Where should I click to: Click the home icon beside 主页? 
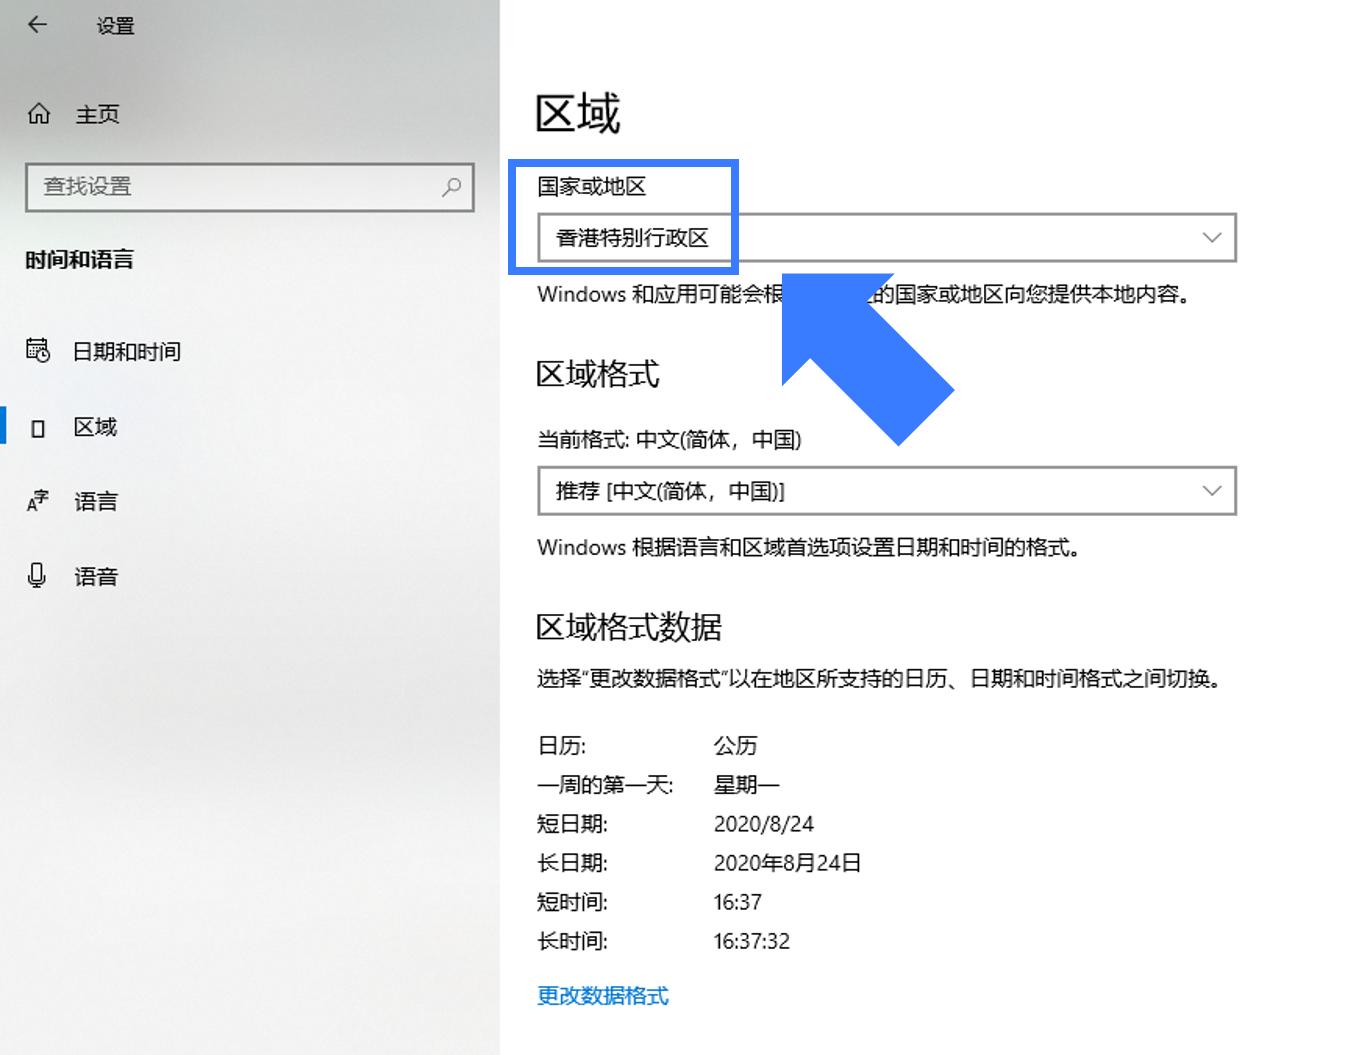point(40,113)
